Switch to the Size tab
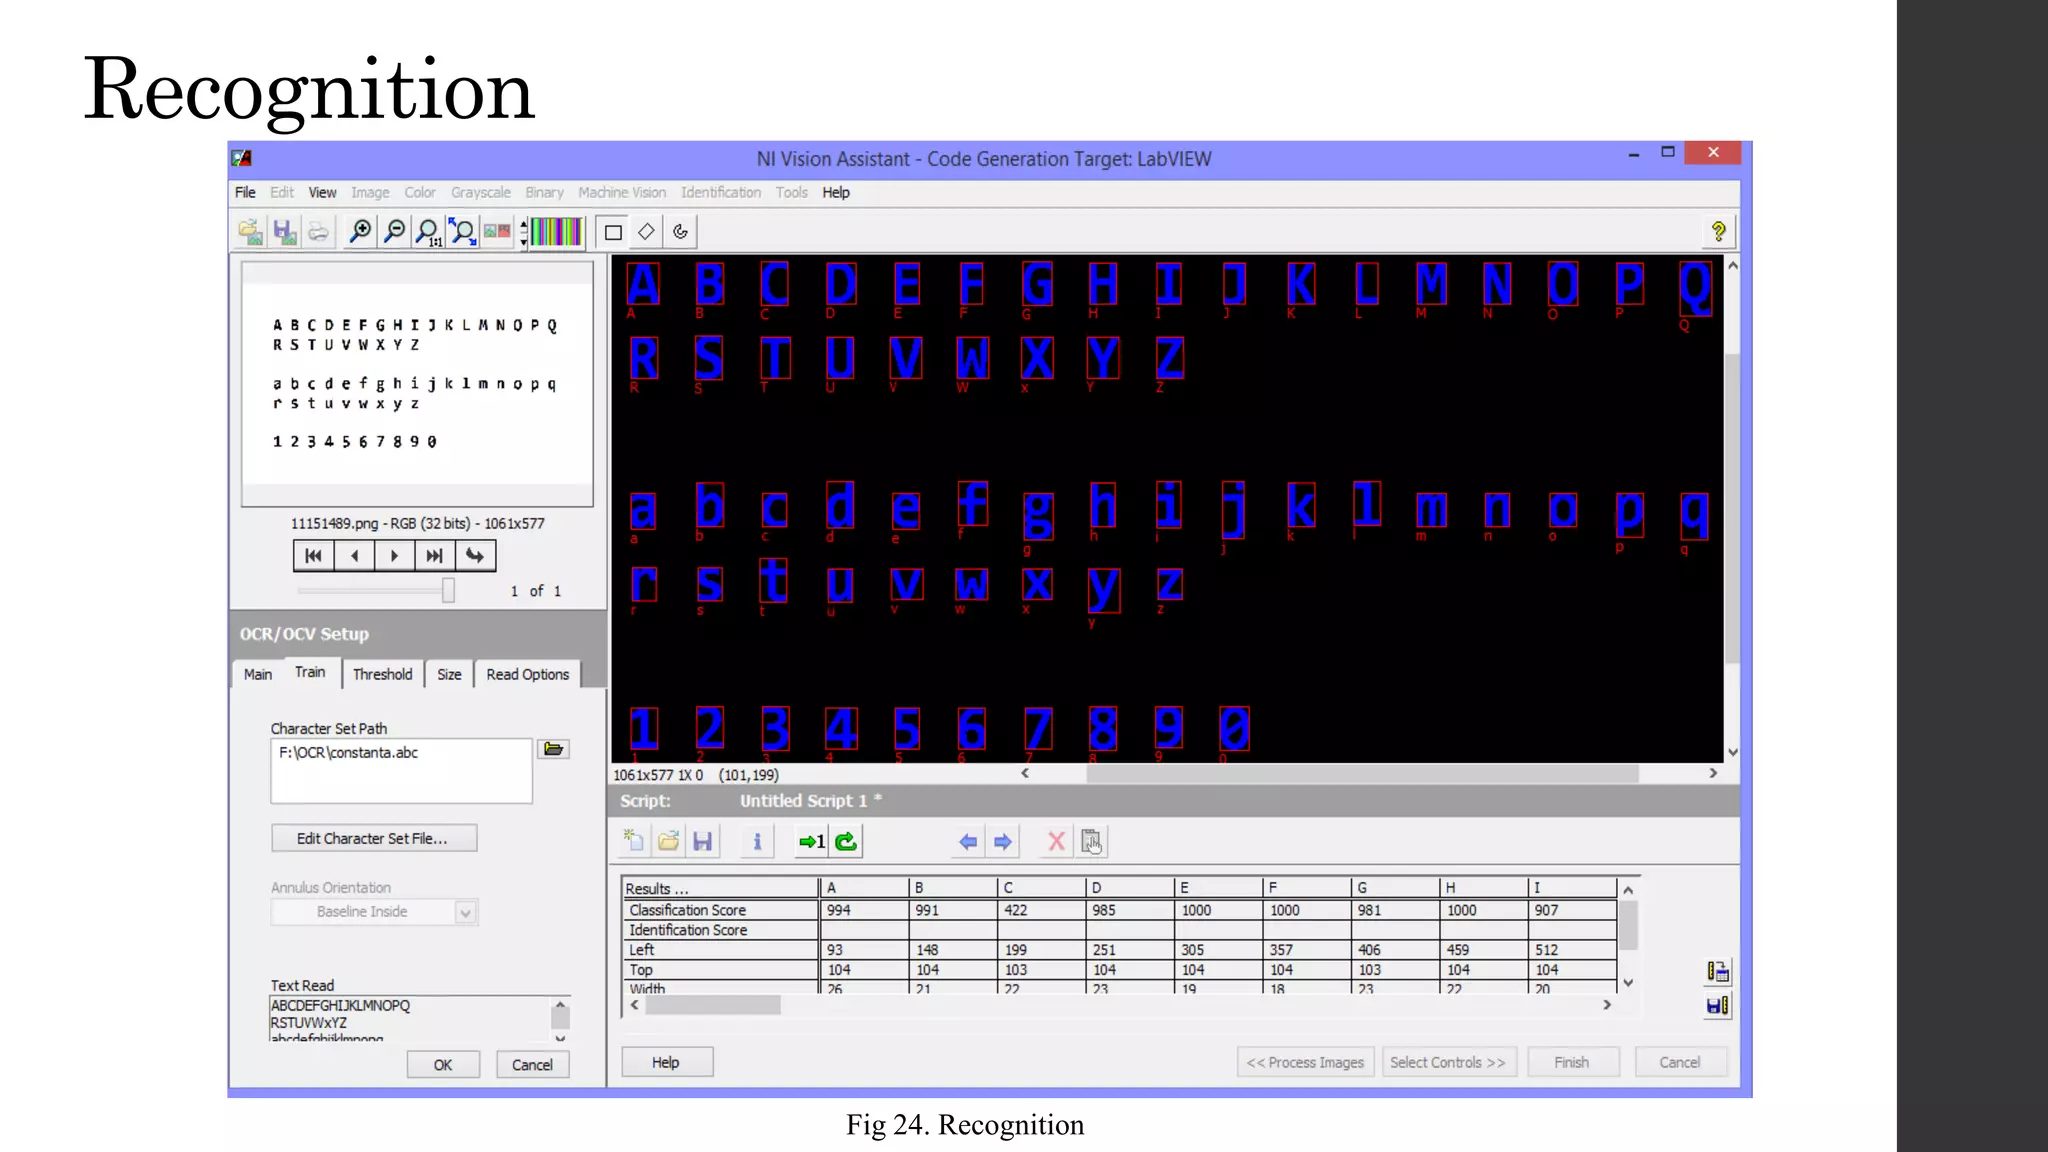Screen dimensions: 2048x1152 [x=449, y=674]
